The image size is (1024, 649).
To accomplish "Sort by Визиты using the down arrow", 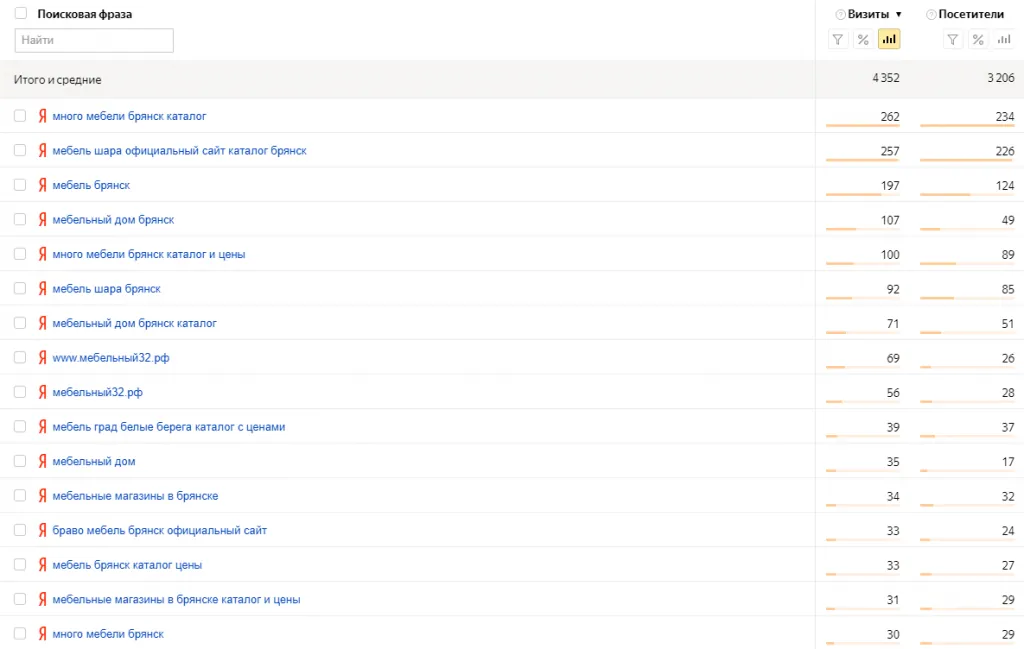I will [899, 14].
